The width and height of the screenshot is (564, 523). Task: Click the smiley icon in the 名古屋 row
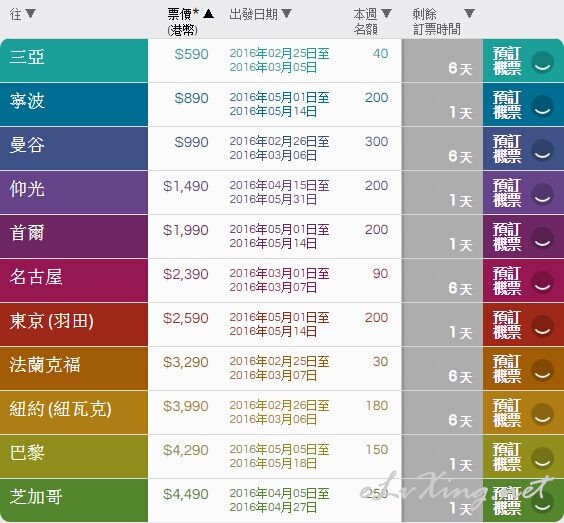click(x=542, y=282)
